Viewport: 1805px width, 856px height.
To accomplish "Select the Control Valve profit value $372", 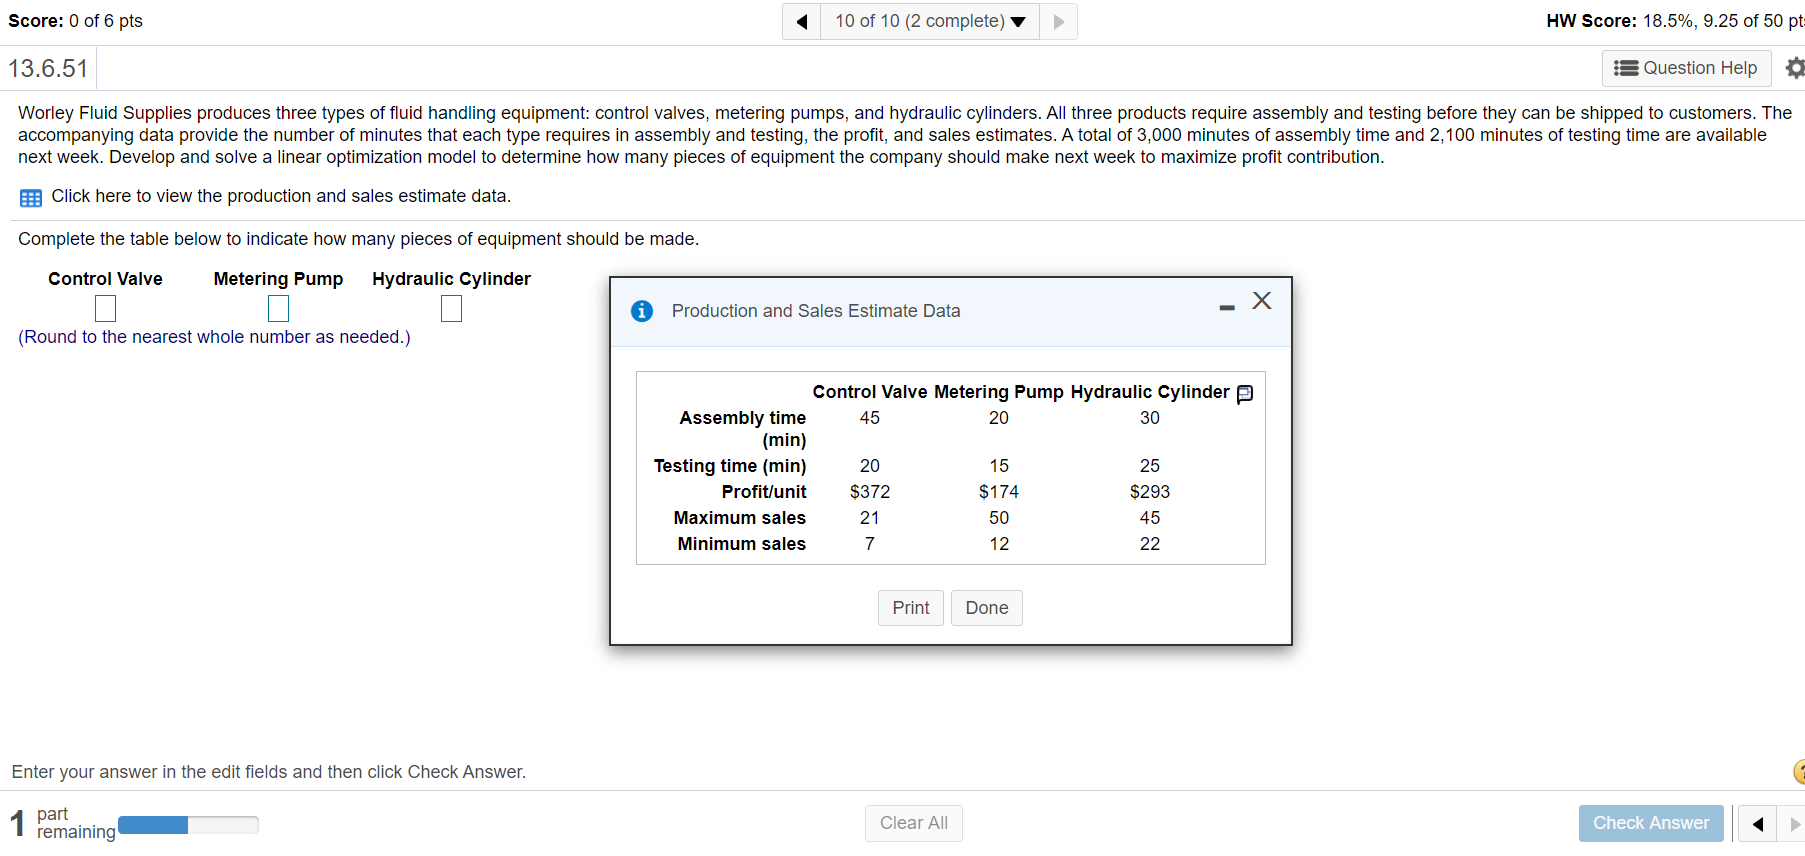I will (x=870, y=492).
